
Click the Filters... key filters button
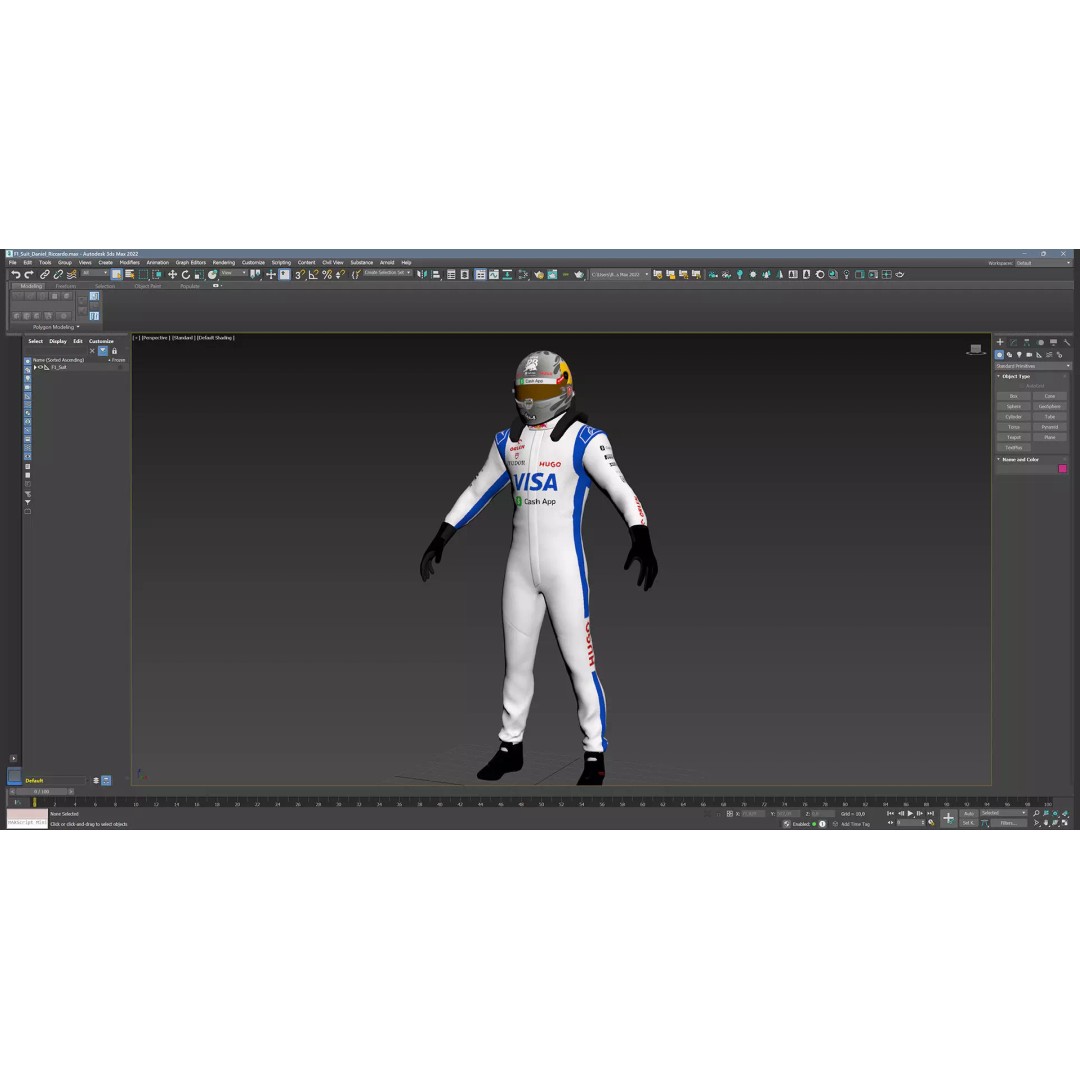[1009, 823]
